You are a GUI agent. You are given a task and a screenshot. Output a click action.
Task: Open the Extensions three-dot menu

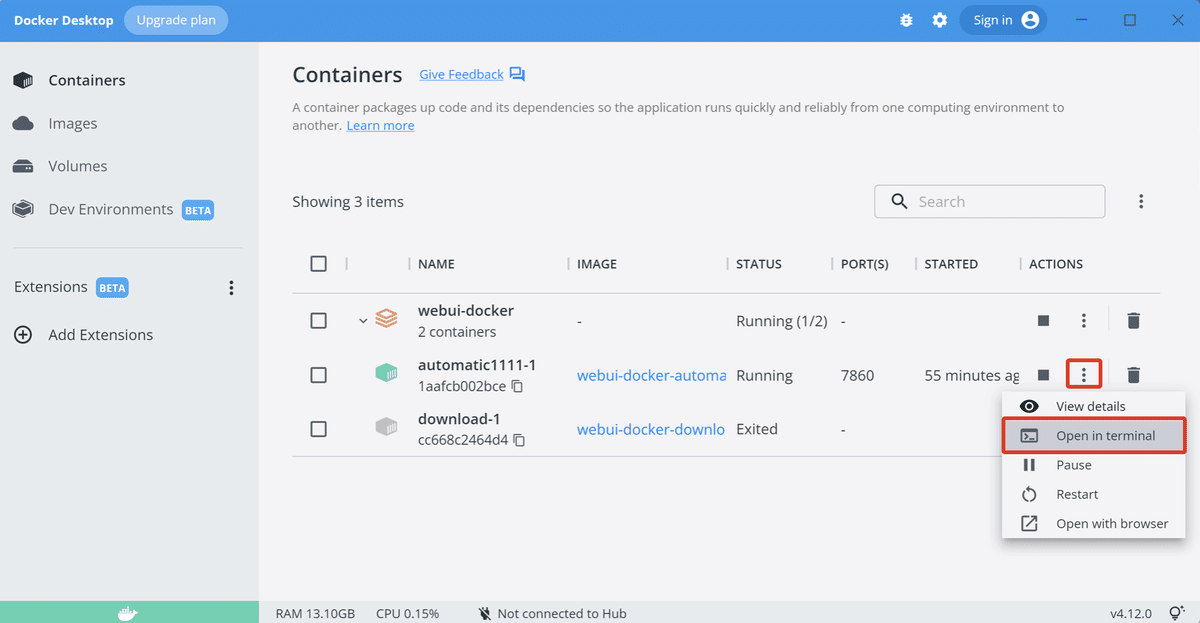point(231,288)
